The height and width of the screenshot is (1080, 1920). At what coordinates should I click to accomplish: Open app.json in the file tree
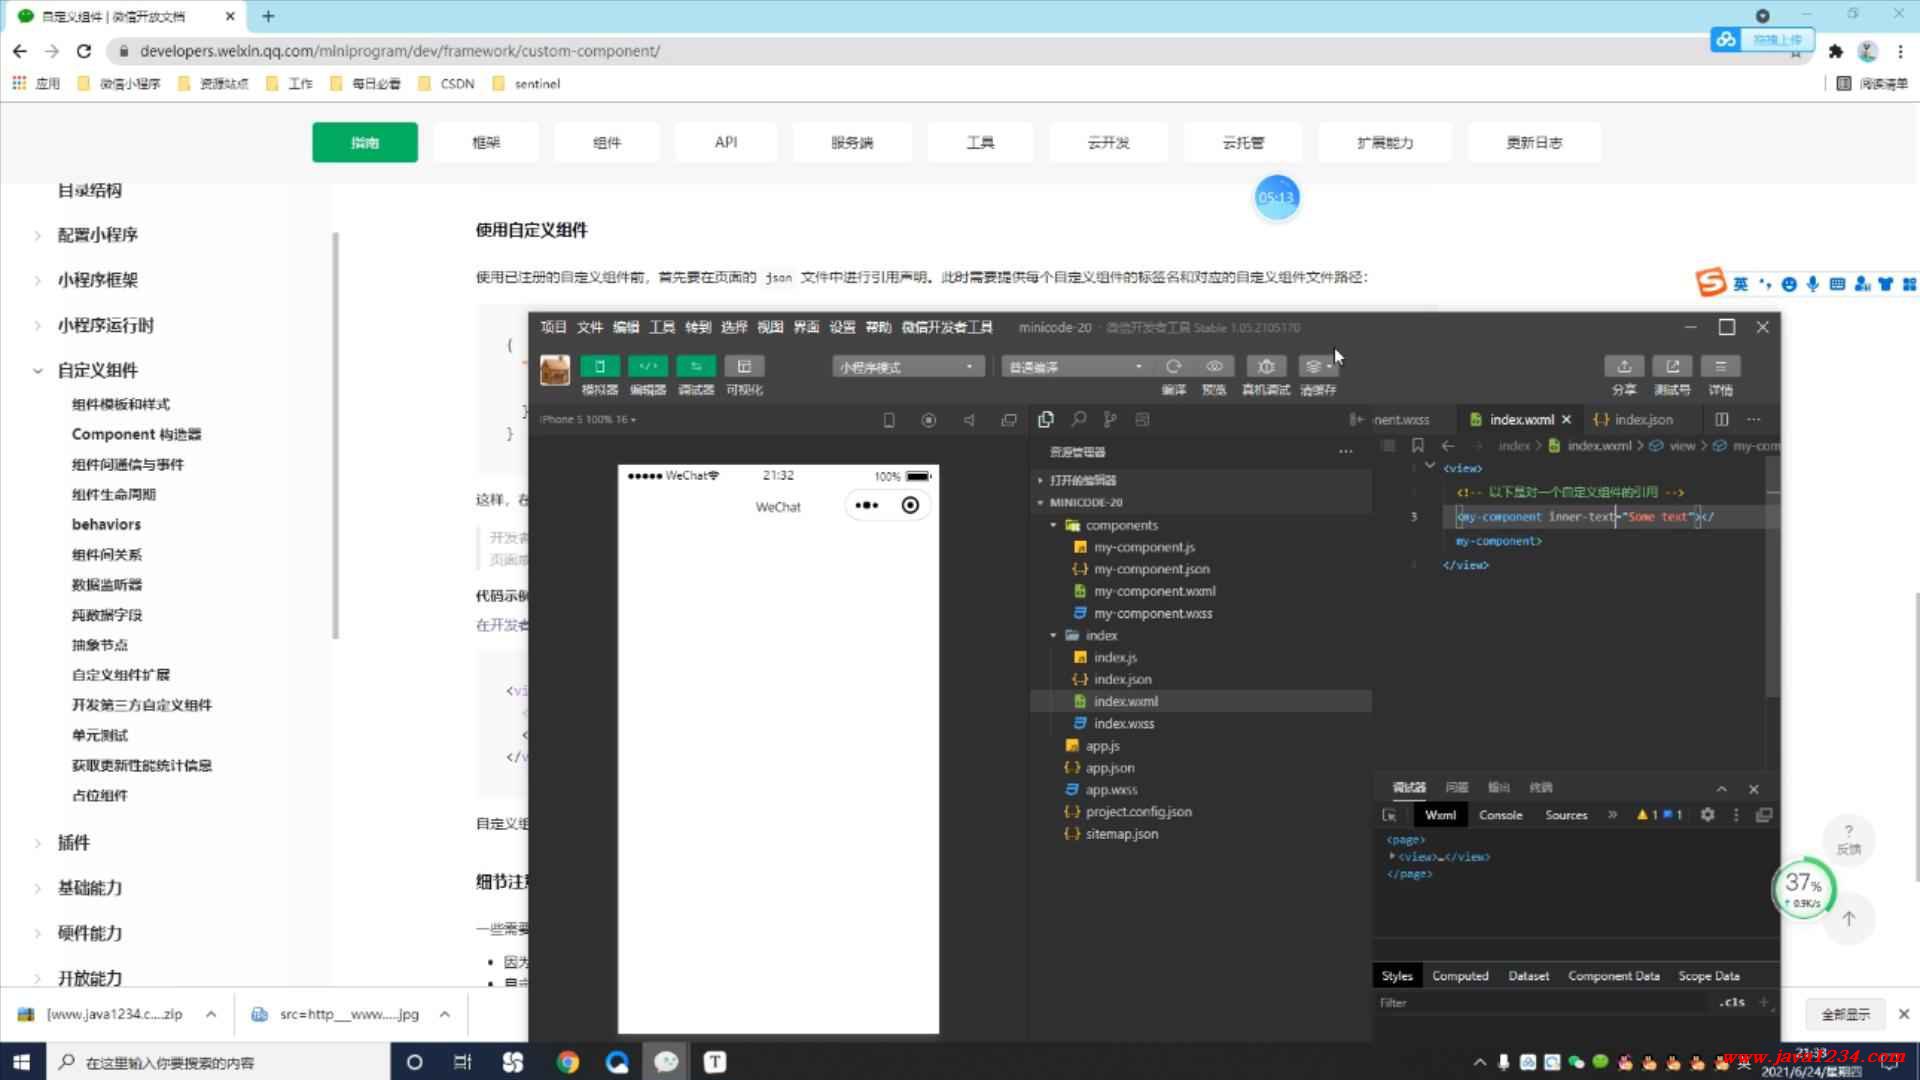(x=1109, y=768)
